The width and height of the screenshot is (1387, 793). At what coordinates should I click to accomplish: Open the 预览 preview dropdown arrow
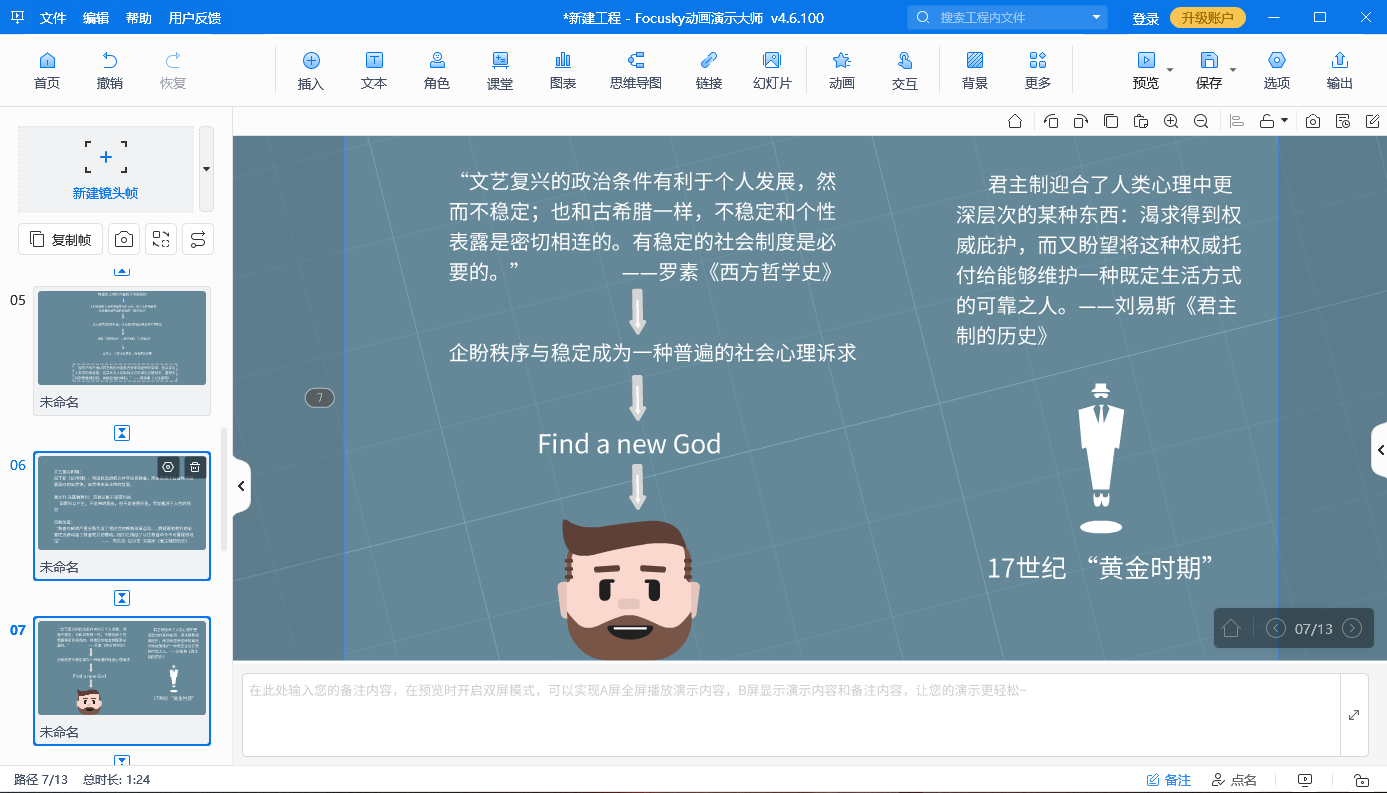tap(1170, 70)
